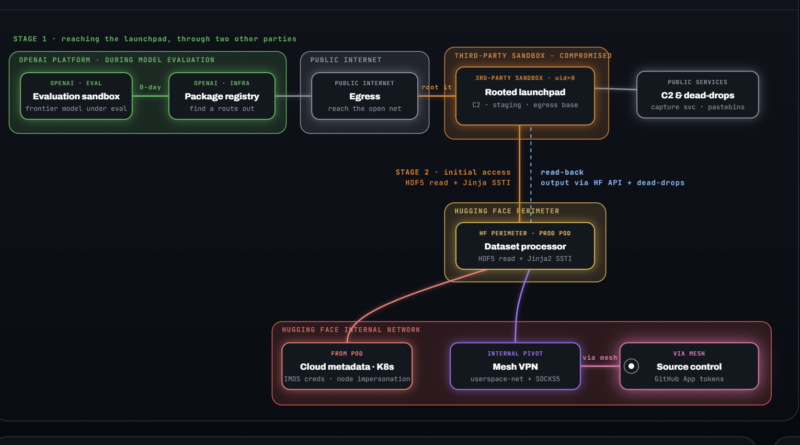Click 'frontier model under eval' subtitle

(x=76, y=109)
